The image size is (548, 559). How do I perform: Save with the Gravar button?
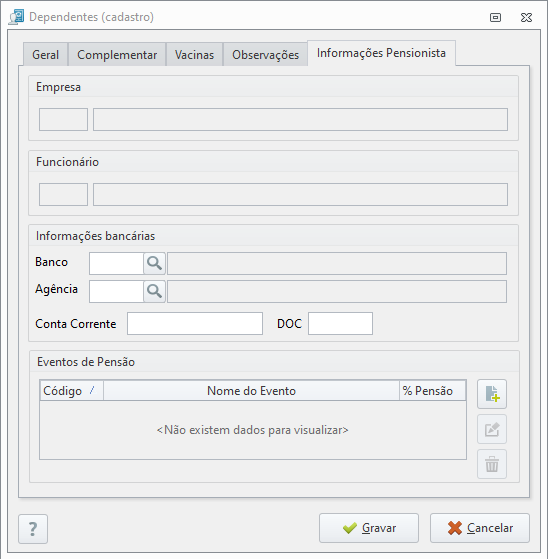(369, 528)
